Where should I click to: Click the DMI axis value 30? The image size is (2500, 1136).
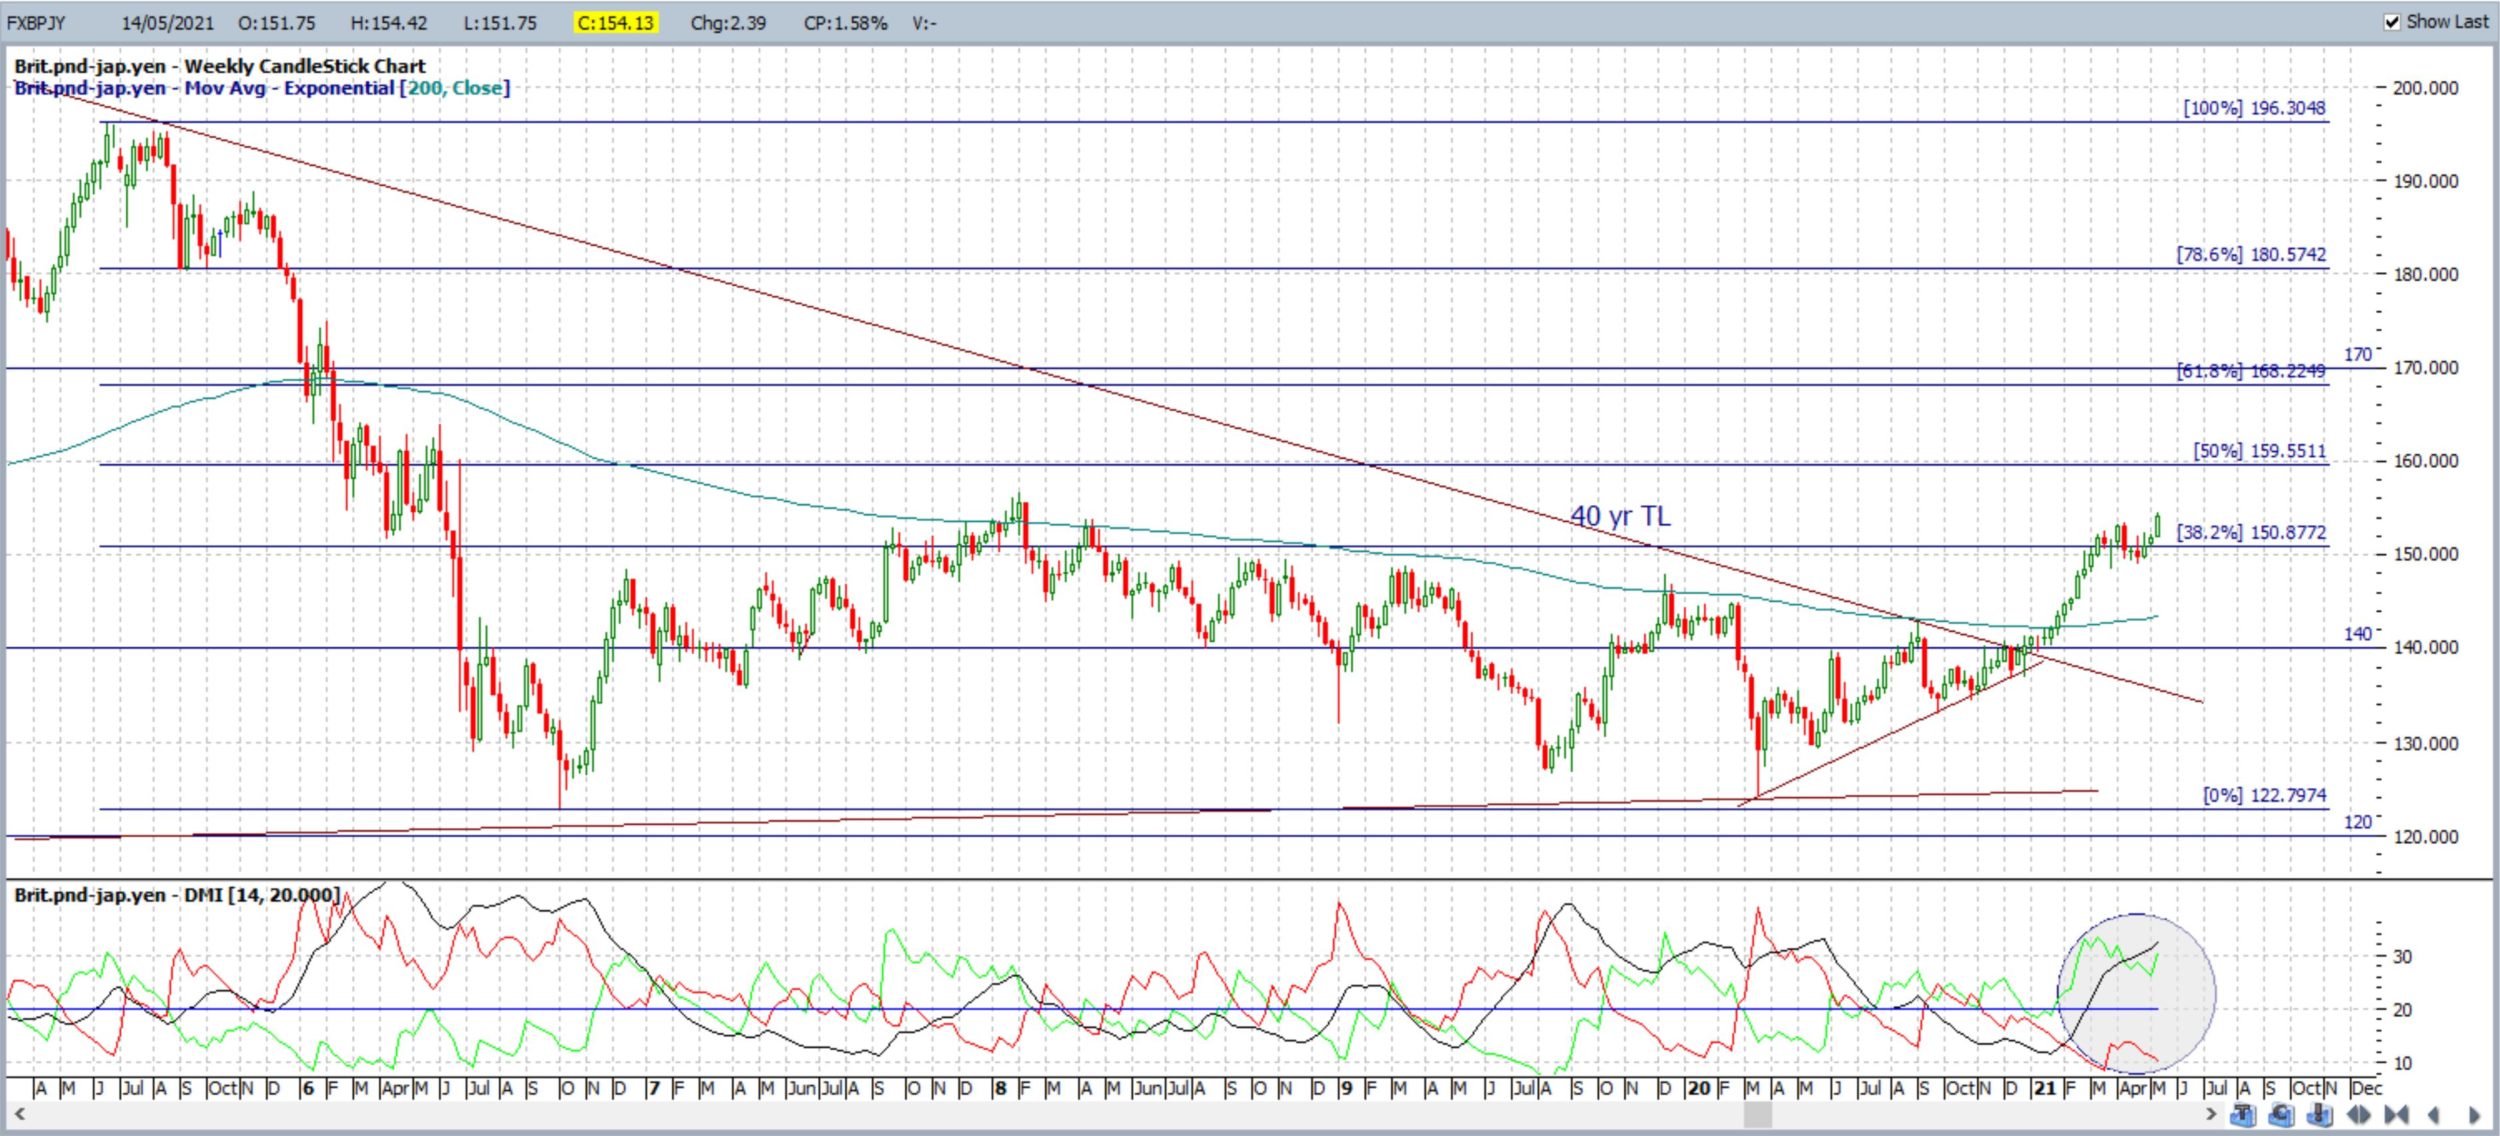tap(2402, 957)
